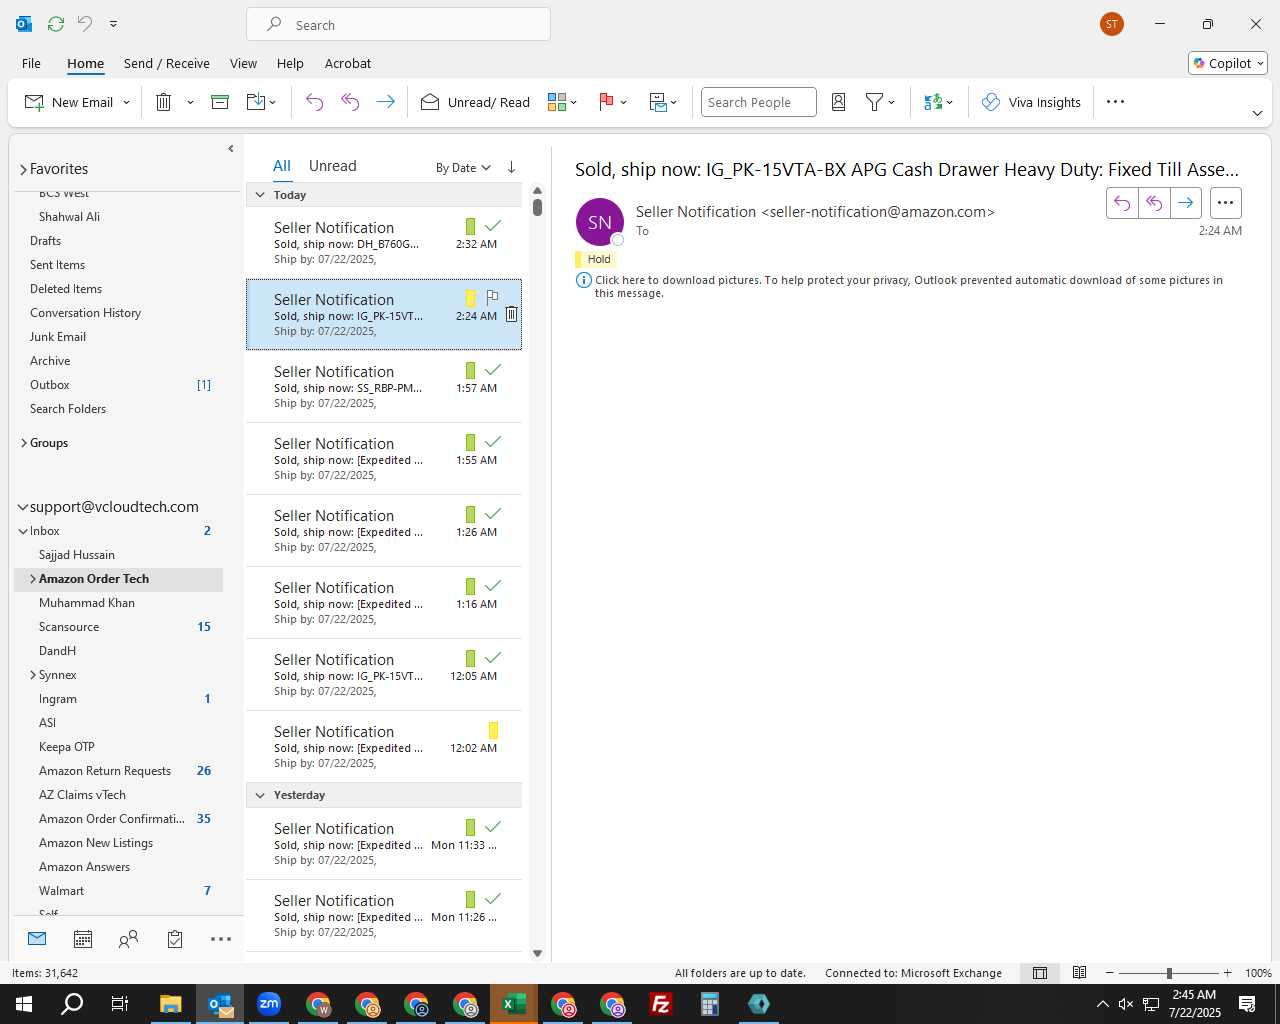Expand the Synnex folder

coord(33,675)
